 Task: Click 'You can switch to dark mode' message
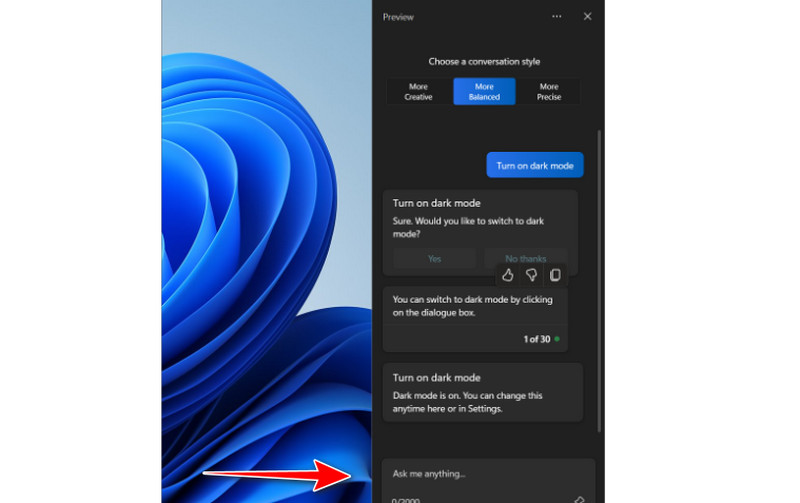point(472,306)
